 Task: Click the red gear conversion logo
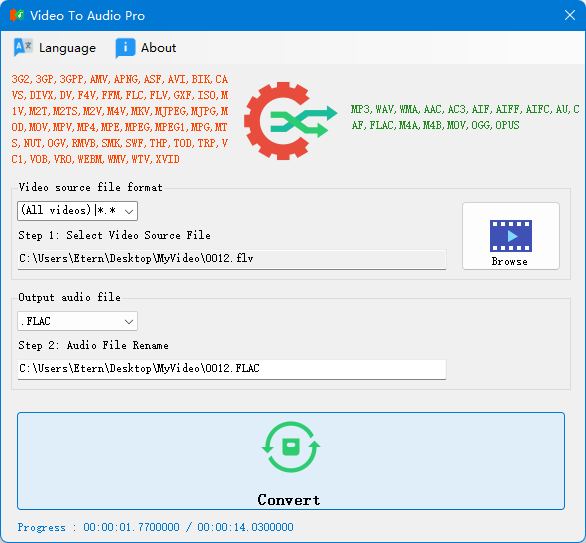[x=277, y=121]
